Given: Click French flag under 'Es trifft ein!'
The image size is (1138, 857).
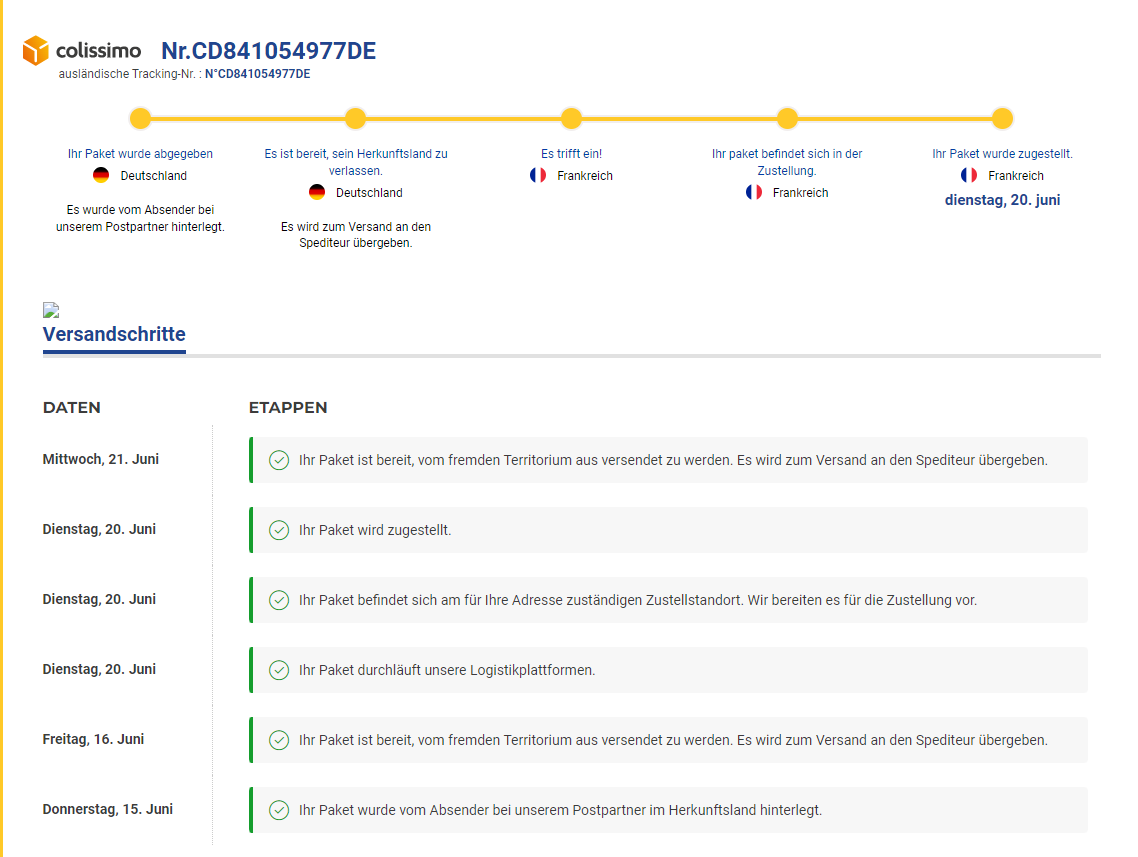Looking at the screenshot, I should [x=538, y=176].
